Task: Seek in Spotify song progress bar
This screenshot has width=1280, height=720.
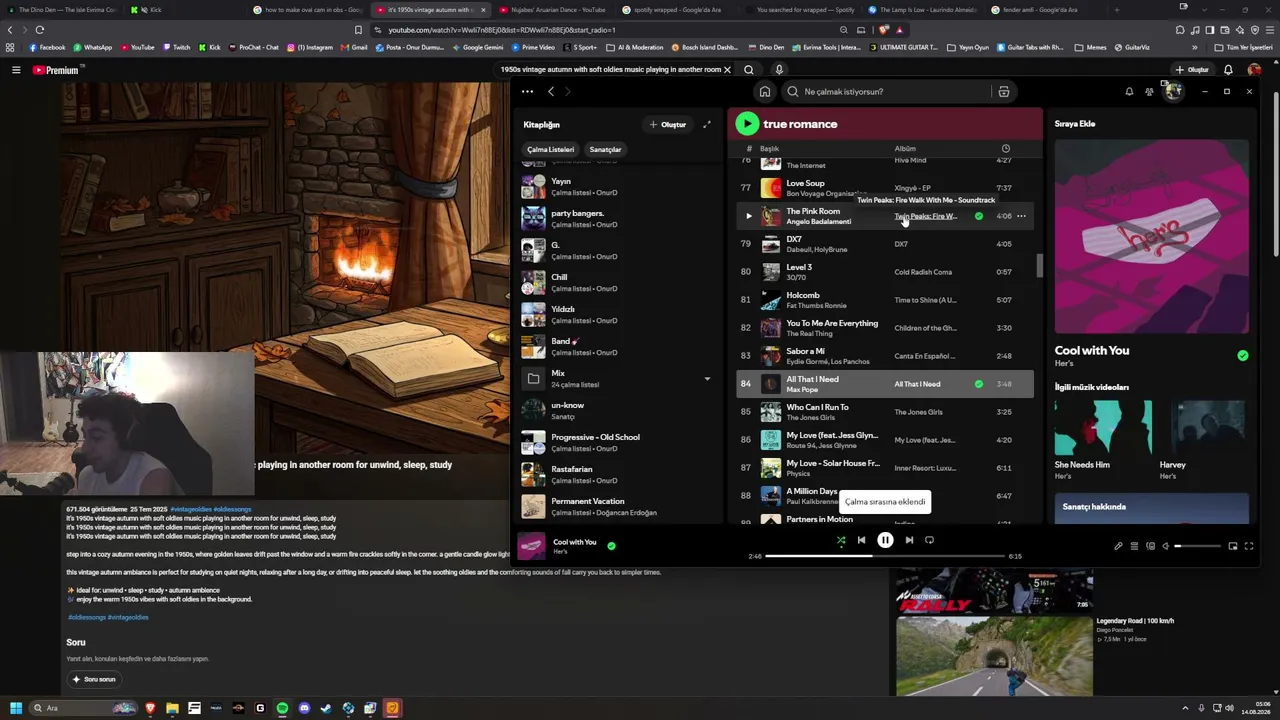Action: 885,556
